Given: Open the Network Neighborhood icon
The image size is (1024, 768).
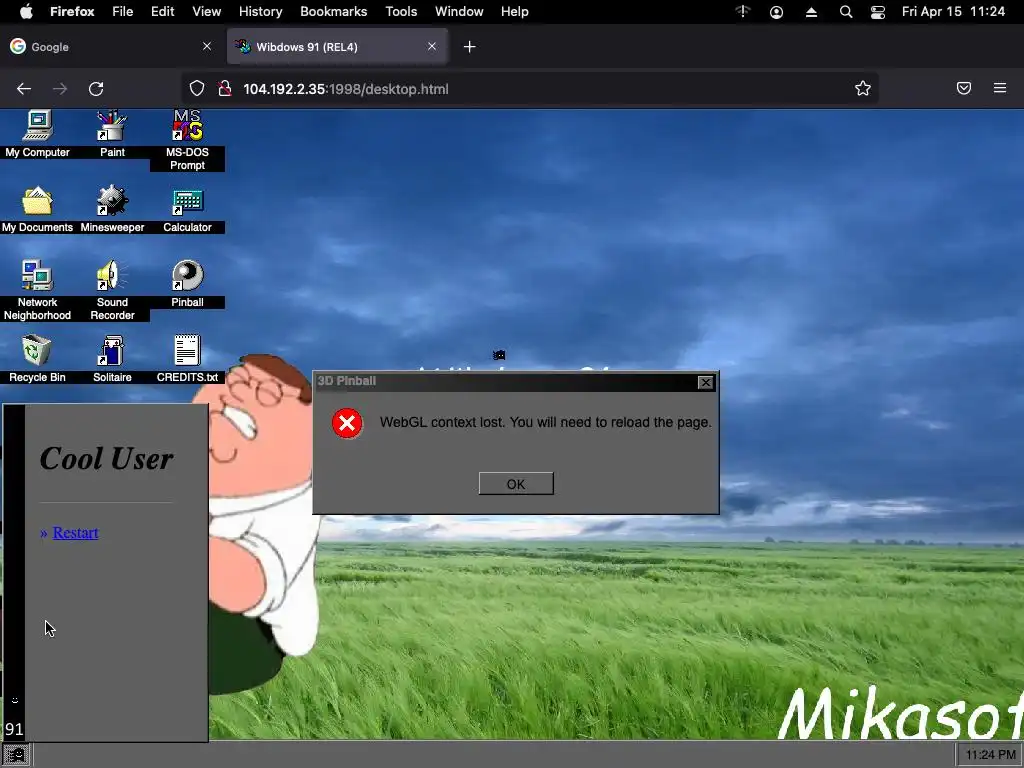Looking at the screenshot, I should pyautogui.click(x=37, y=290).
